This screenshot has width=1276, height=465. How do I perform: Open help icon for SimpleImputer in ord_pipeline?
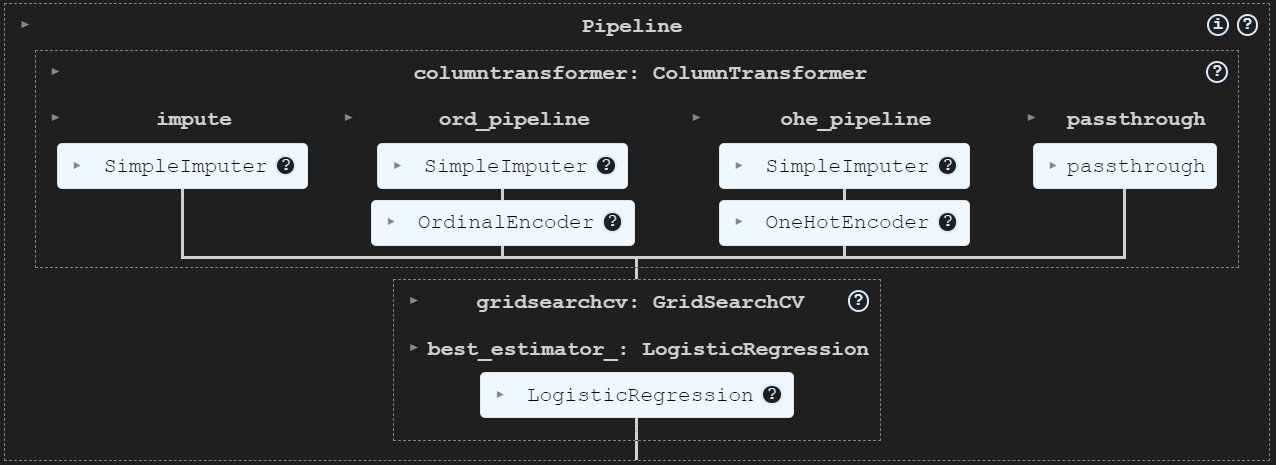click(605, 166)
